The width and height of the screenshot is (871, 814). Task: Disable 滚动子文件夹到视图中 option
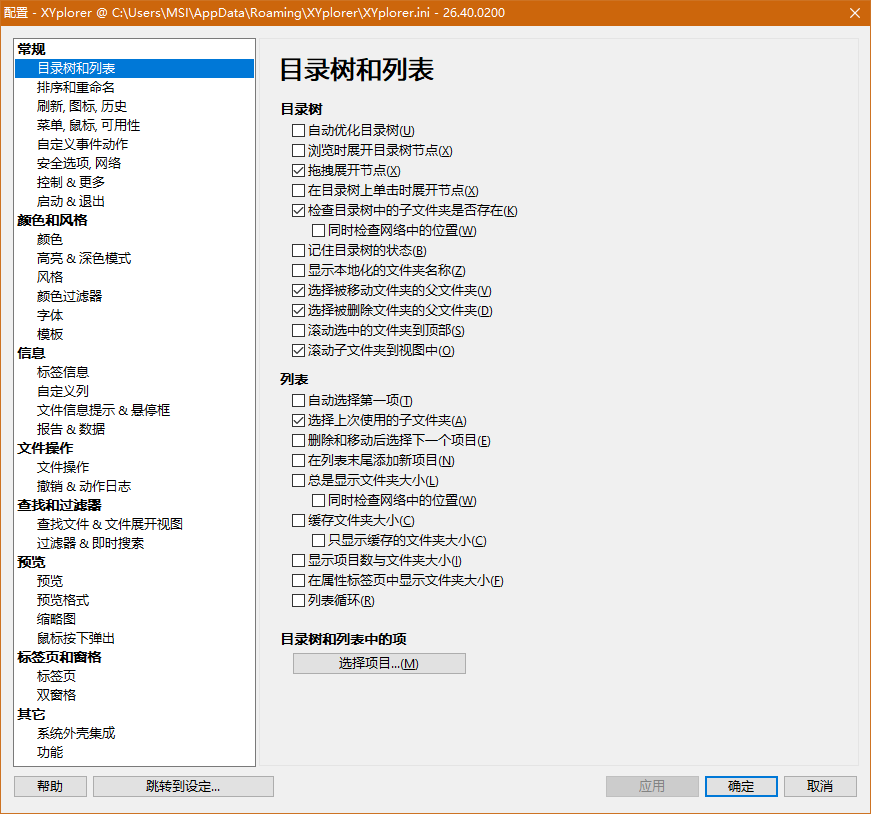point(297,350)
